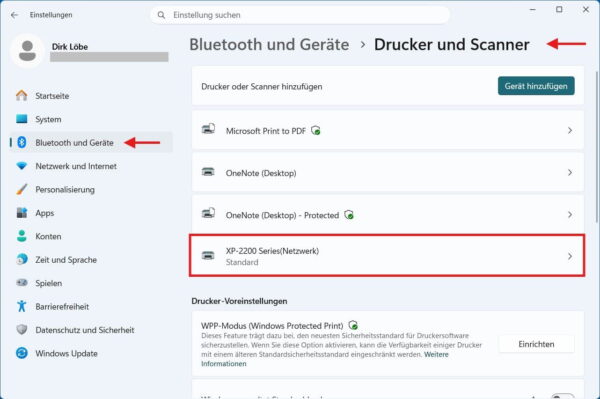Click the Personalisierung brush icon
This screenshot has width=600, height=399.
[x=22, y=189]
